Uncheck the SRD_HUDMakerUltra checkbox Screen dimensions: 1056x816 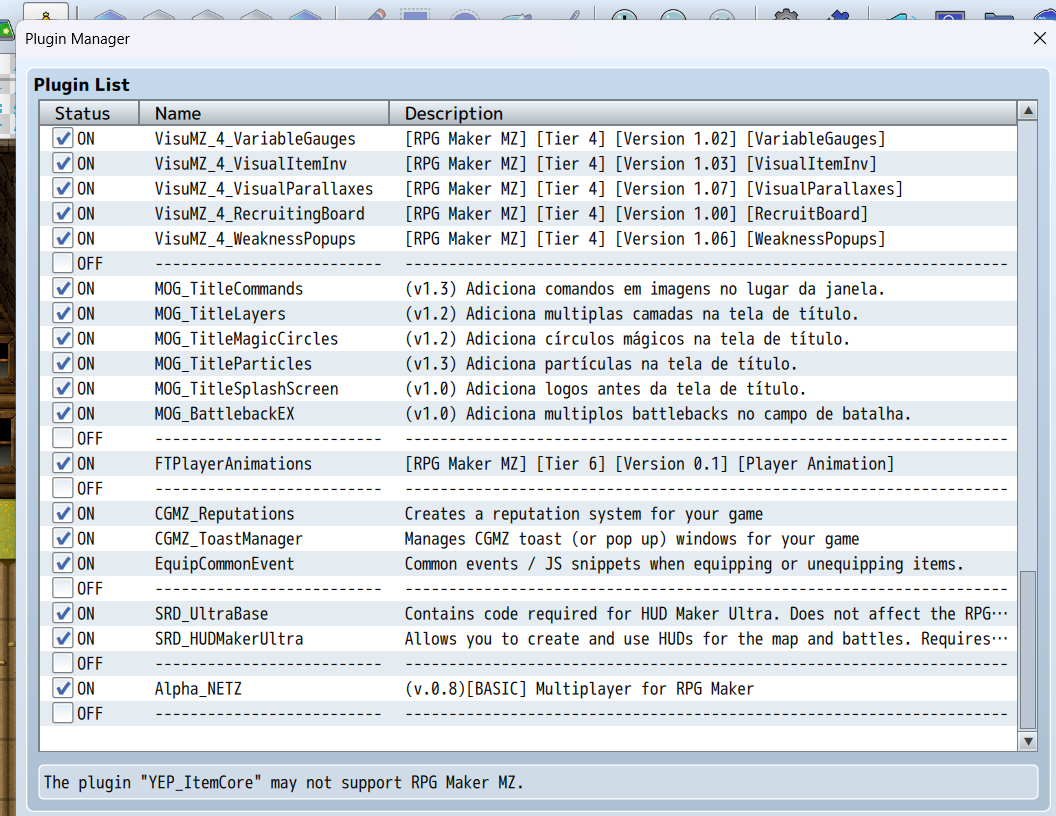(63, 639)
